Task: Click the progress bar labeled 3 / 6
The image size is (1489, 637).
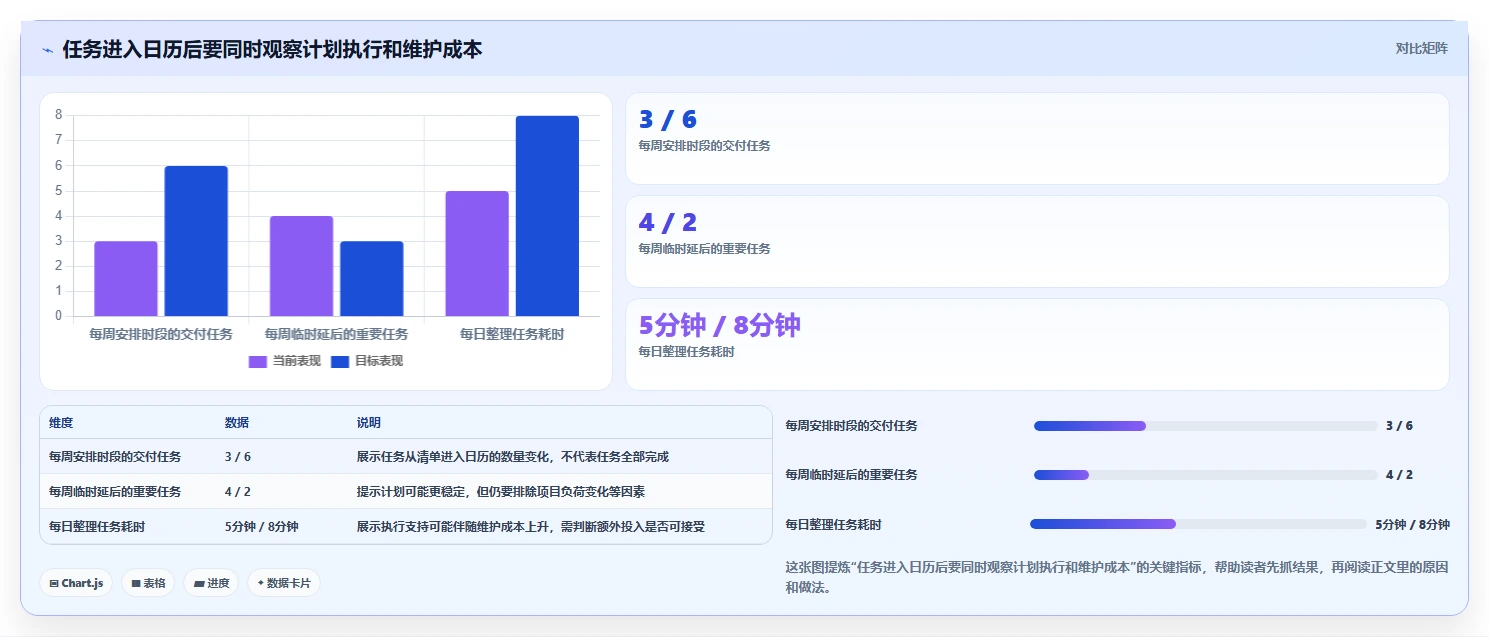Action: (x=1205, y=426)
